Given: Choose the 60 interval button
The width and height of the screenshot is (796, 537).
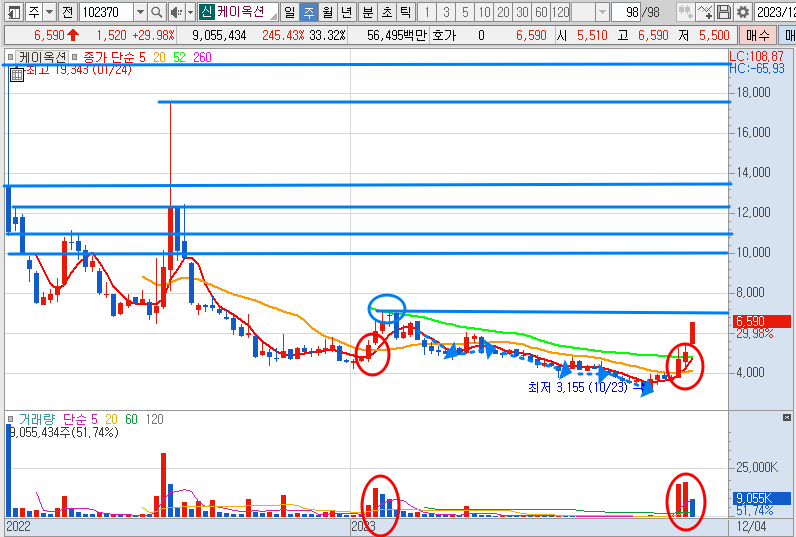Looking at the screenshot, I should point(541,12).
